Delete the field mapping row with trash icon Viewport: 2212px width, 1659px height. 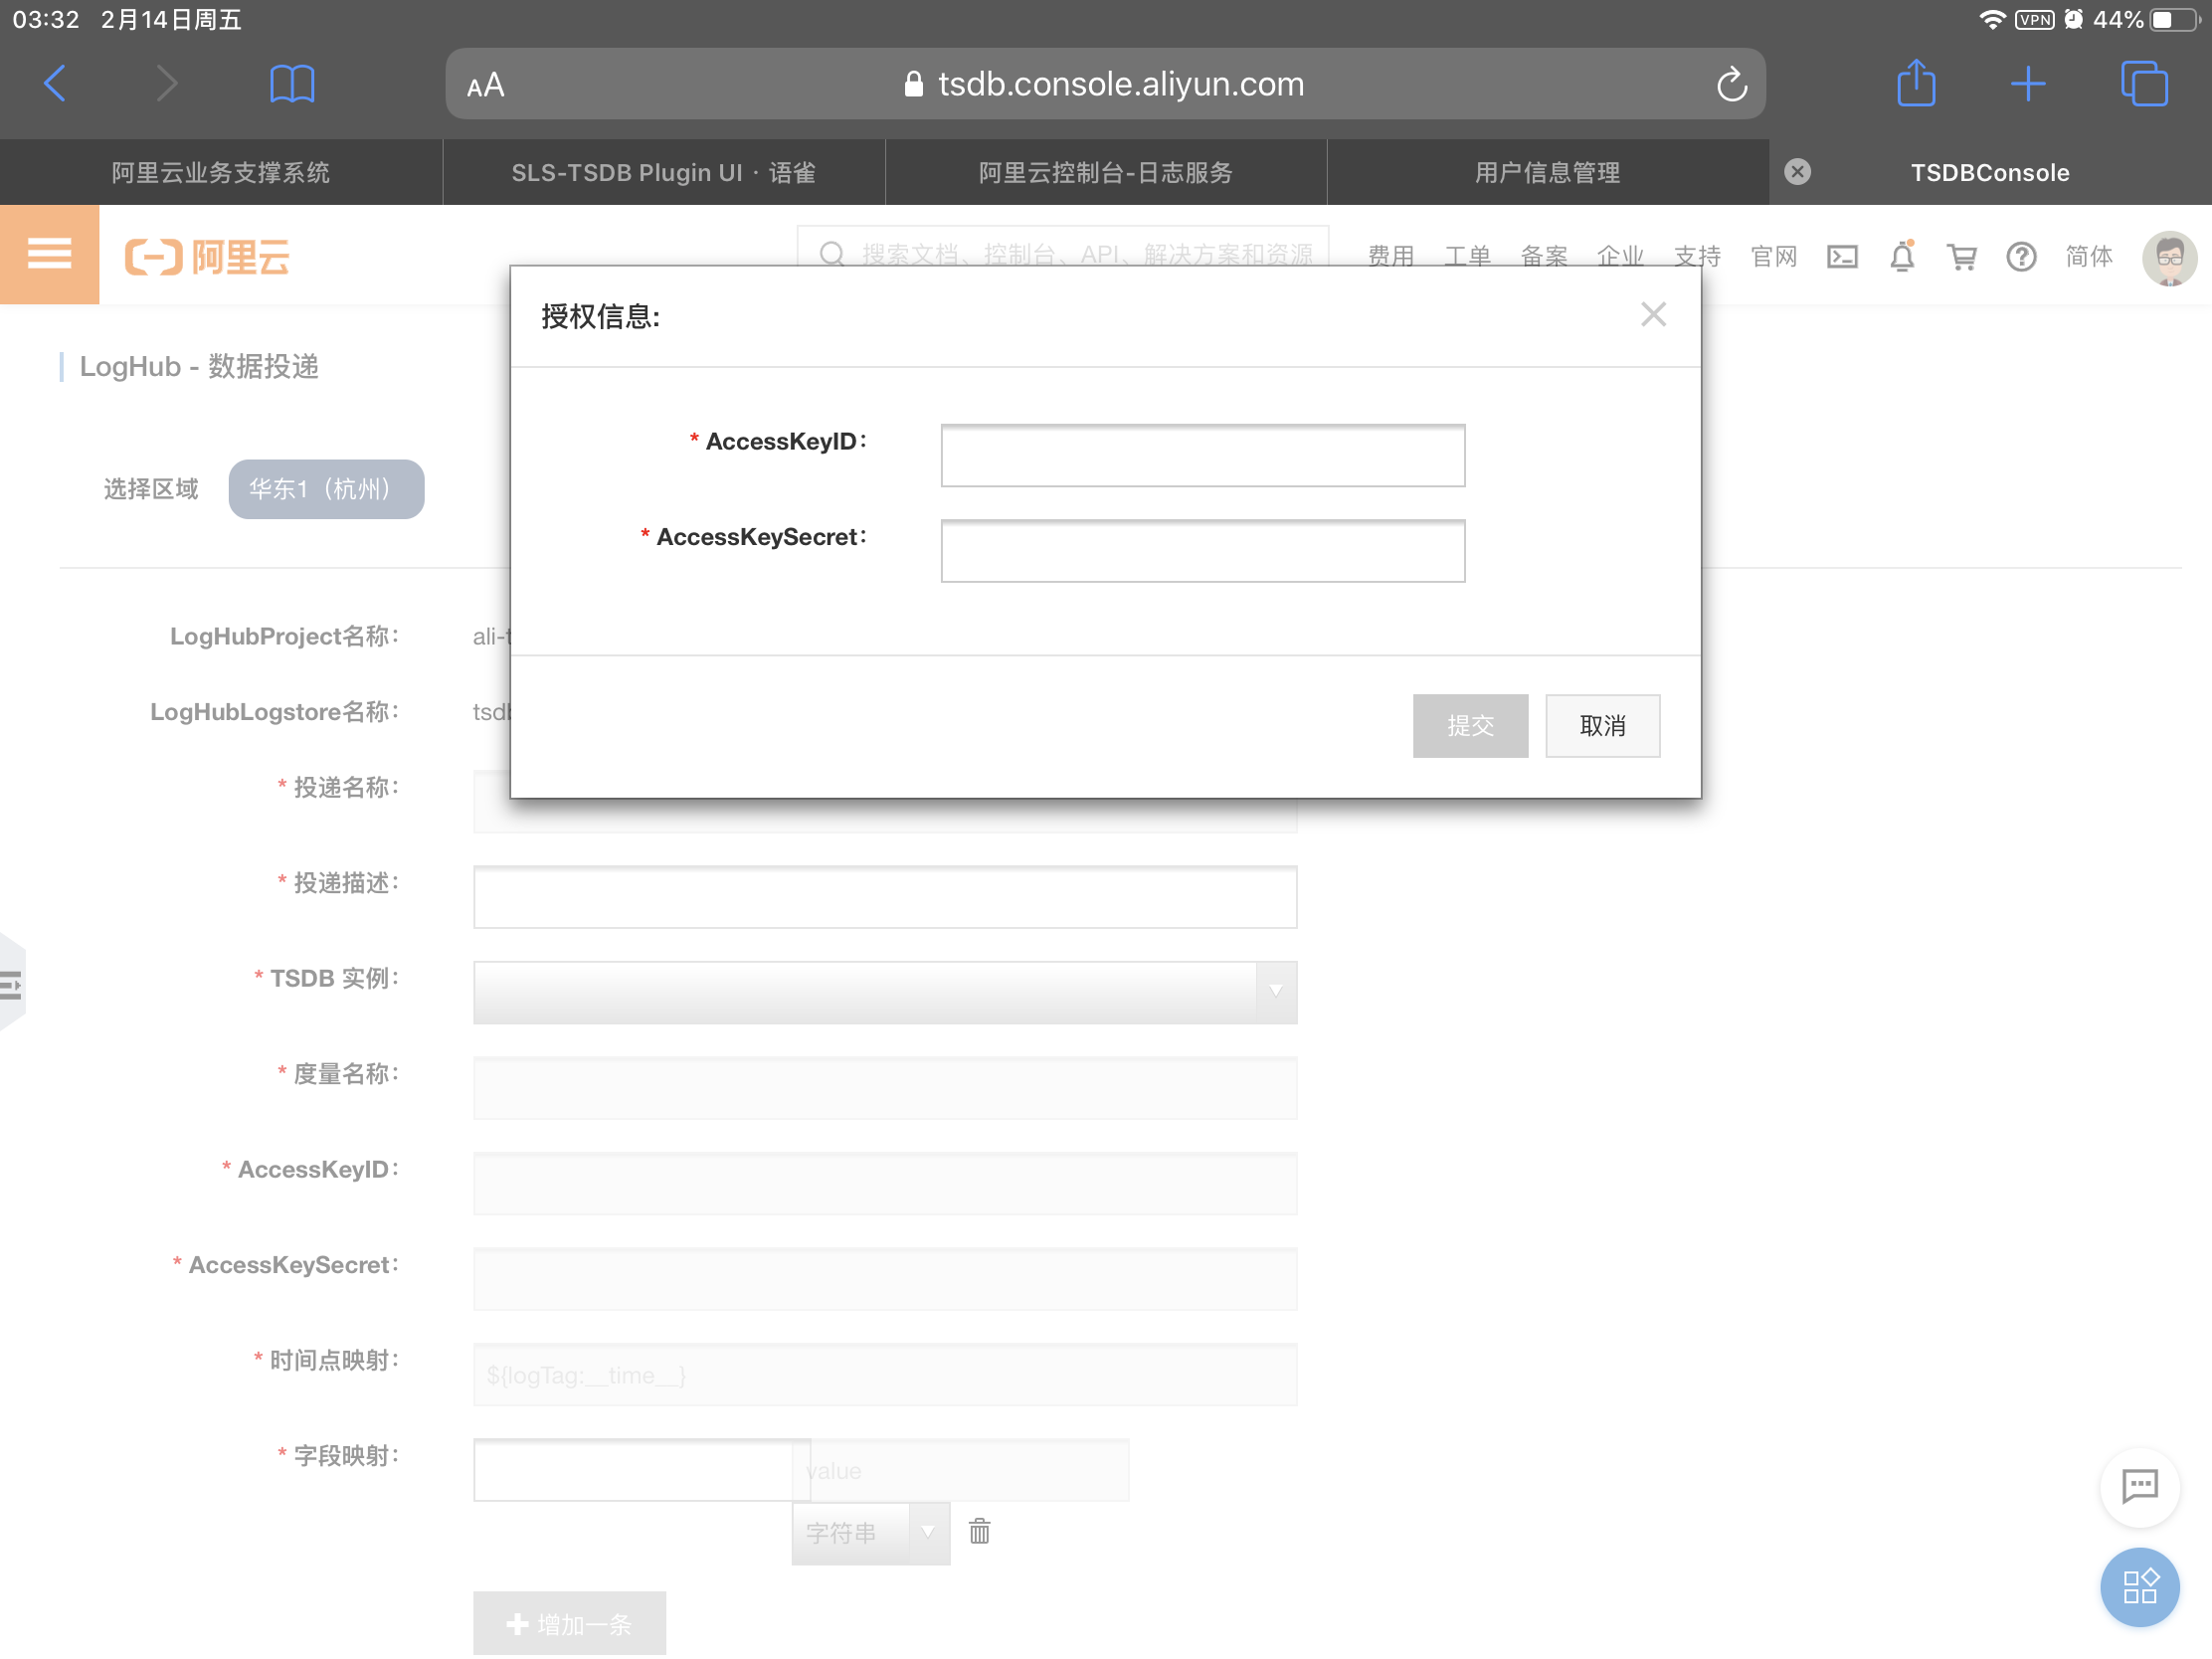tap(979, 1531)
